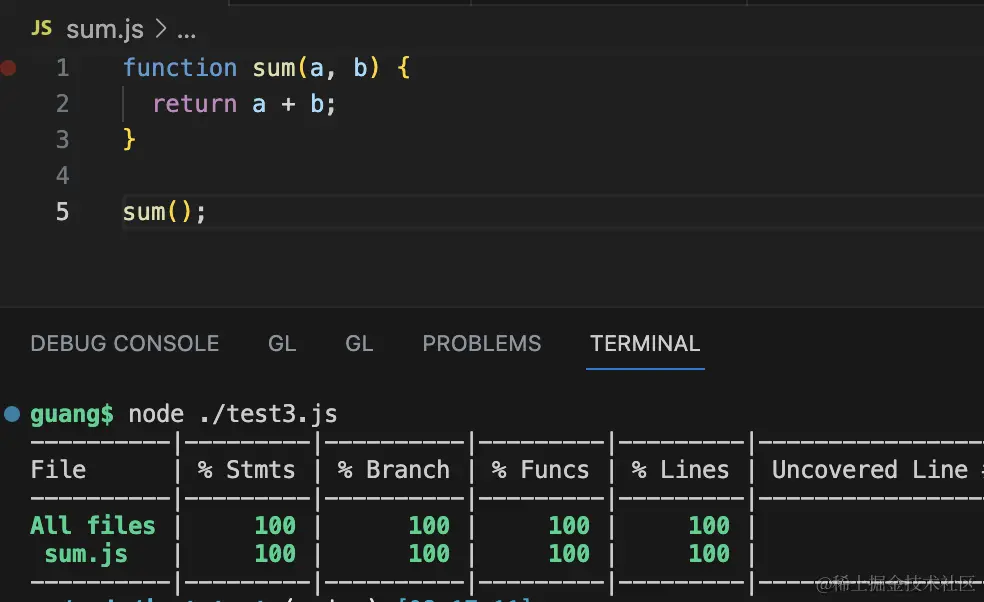Click the blue command marker in terminal
The height and width of the screenshot is (602, 984).
[11, 413]
